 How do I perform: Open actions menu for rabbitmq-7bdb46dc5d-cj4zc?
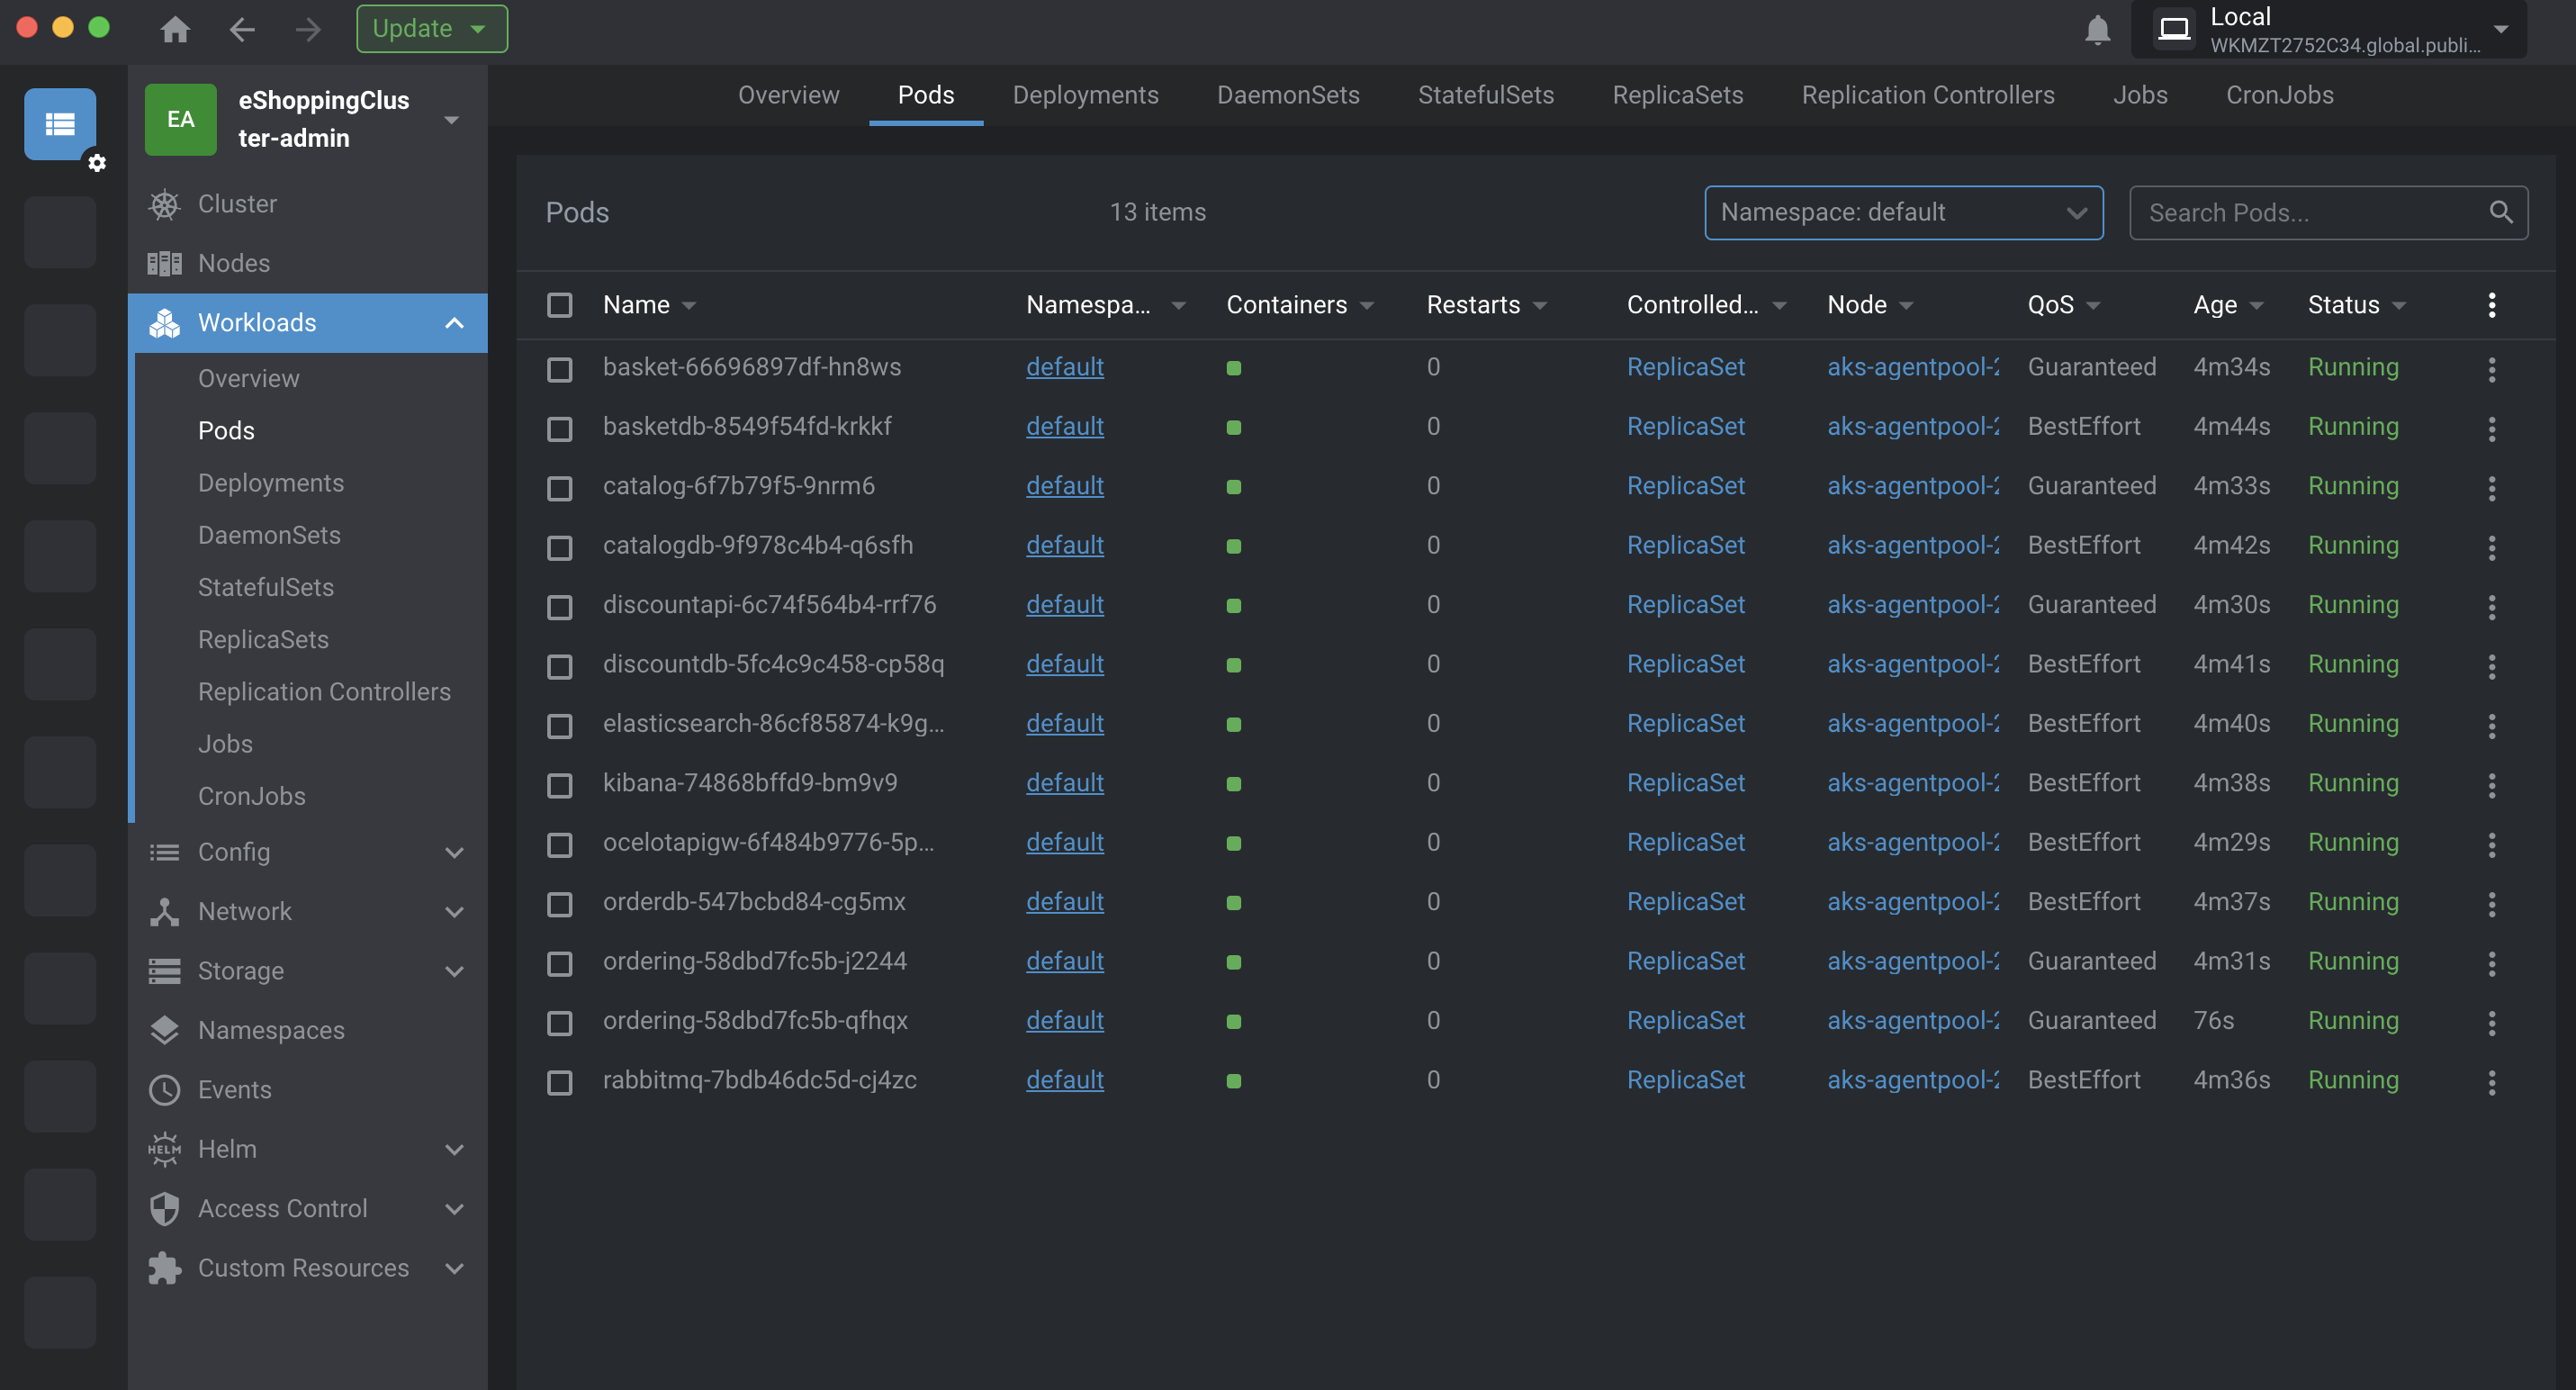[2491, 1081]
